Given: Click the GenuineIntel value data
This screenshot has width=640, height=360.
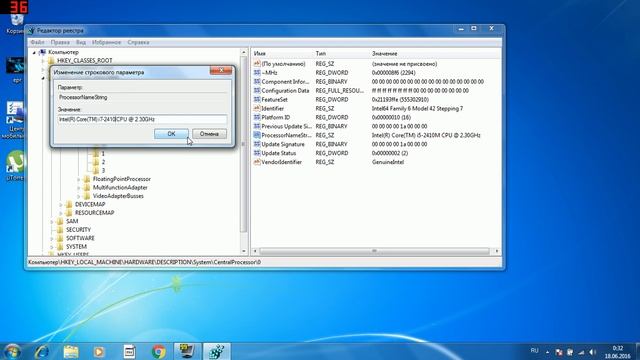Looking at the screenshot, I should click(x=388, y=162).
